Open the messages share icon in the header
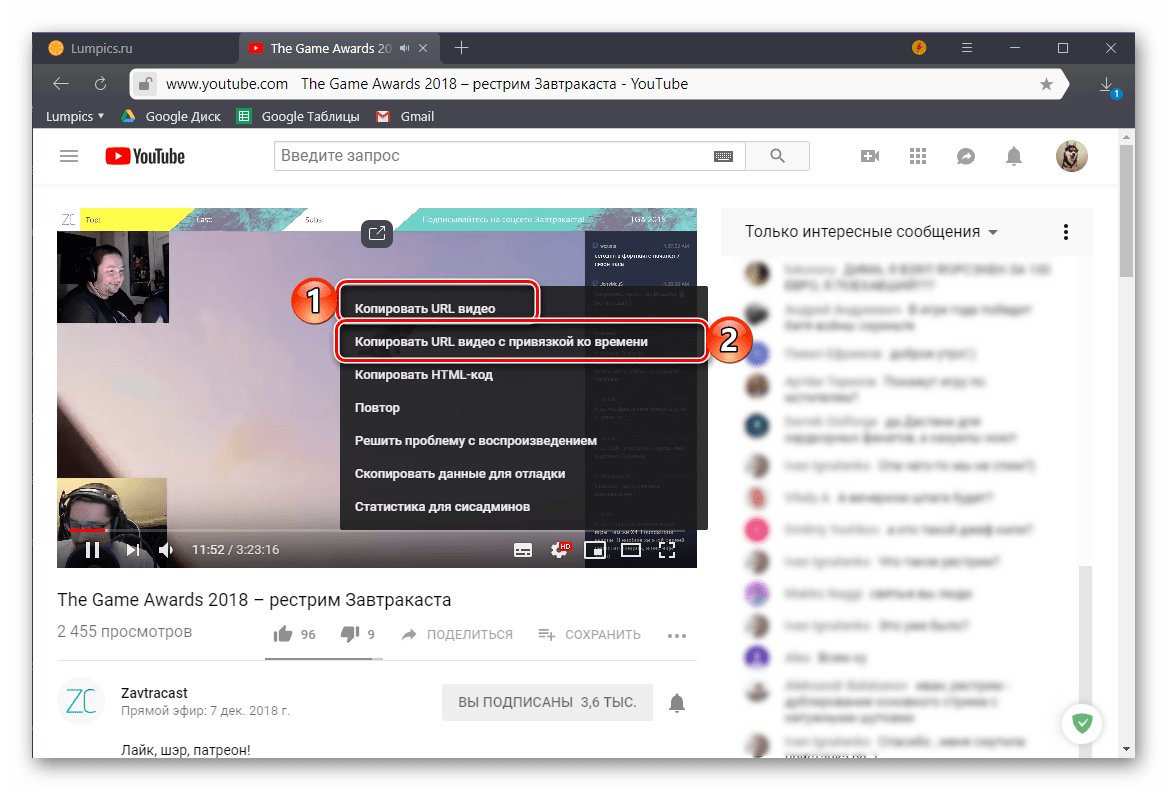Viewport: 1167px width, 790px height. coord(966,156)
